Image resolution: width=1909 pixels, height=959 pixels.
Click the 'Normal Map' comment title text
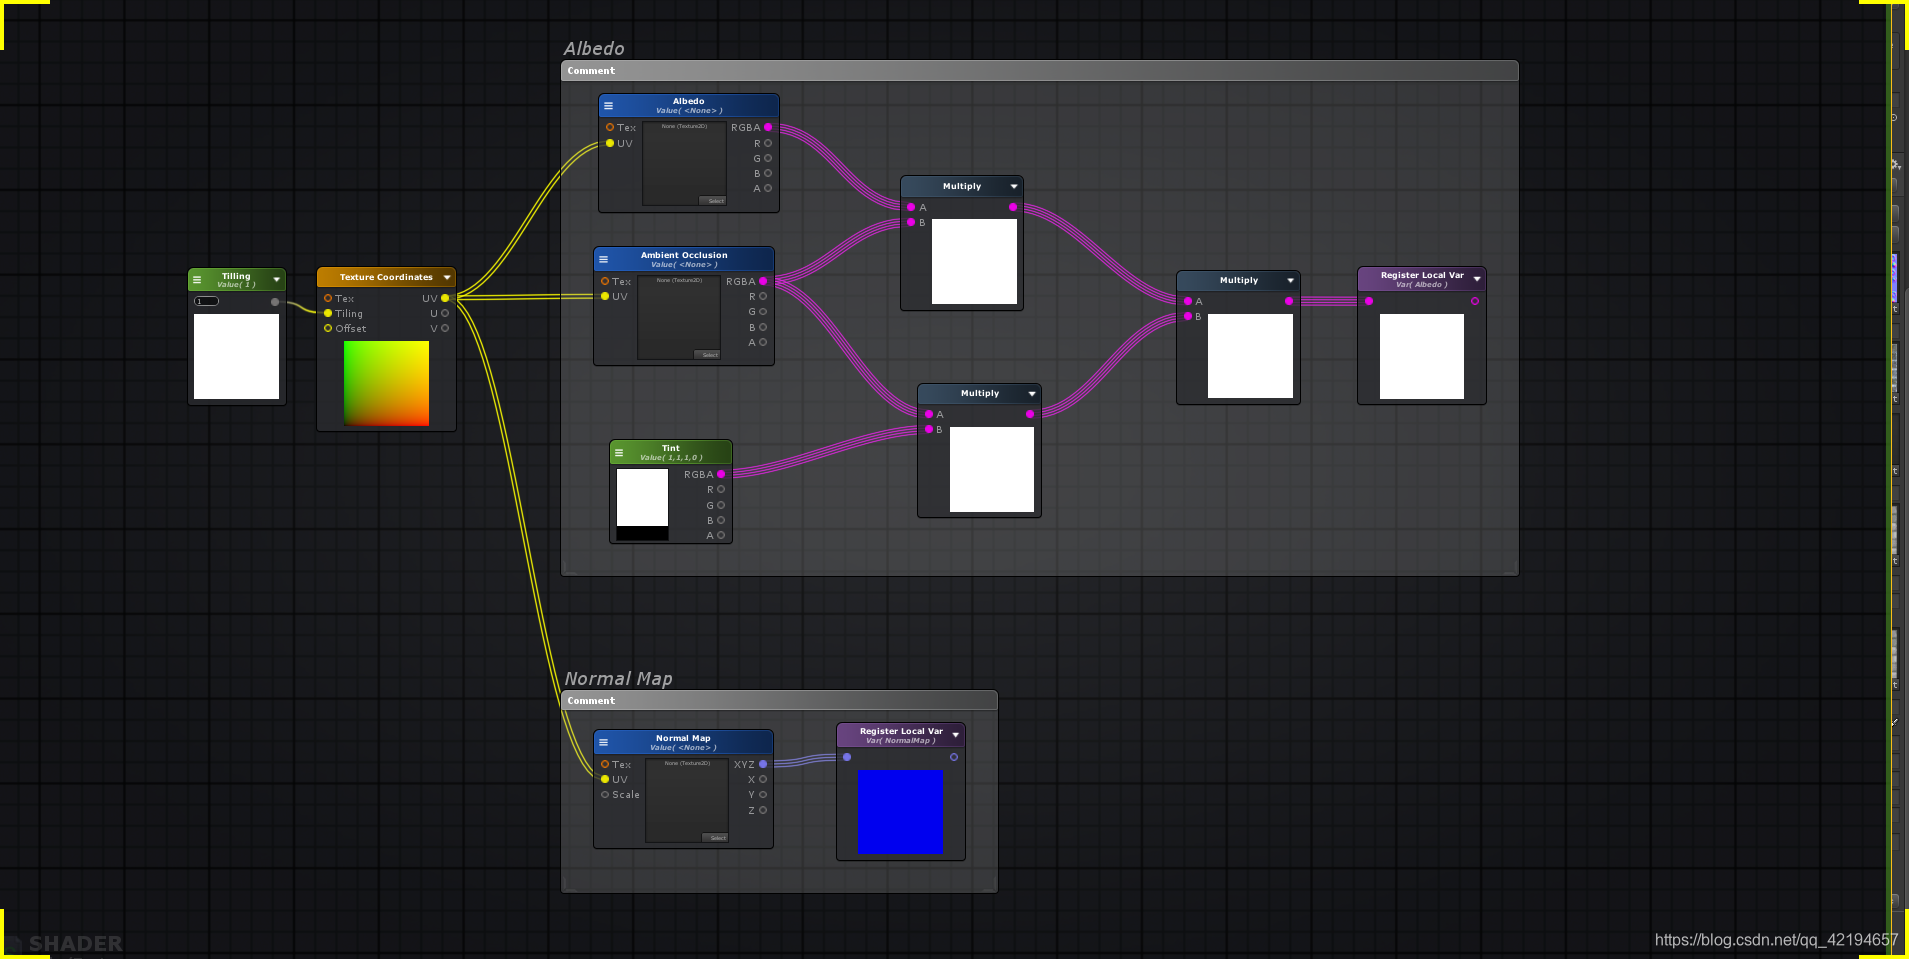(x=618, y=678)
